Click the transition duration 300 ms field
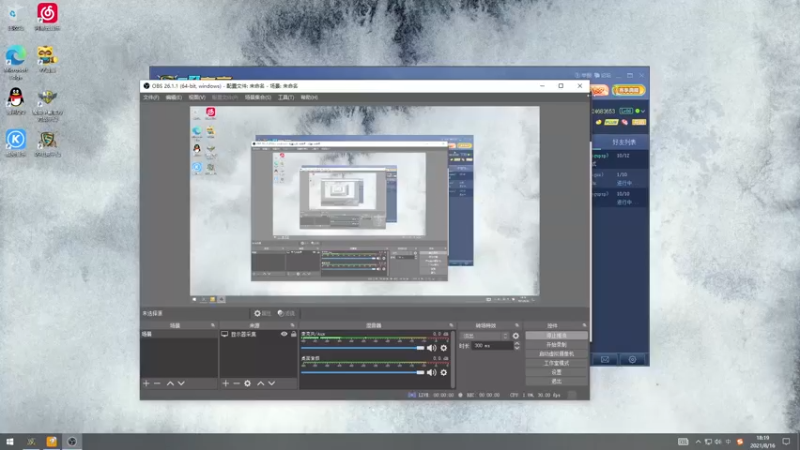 point(492,346)
